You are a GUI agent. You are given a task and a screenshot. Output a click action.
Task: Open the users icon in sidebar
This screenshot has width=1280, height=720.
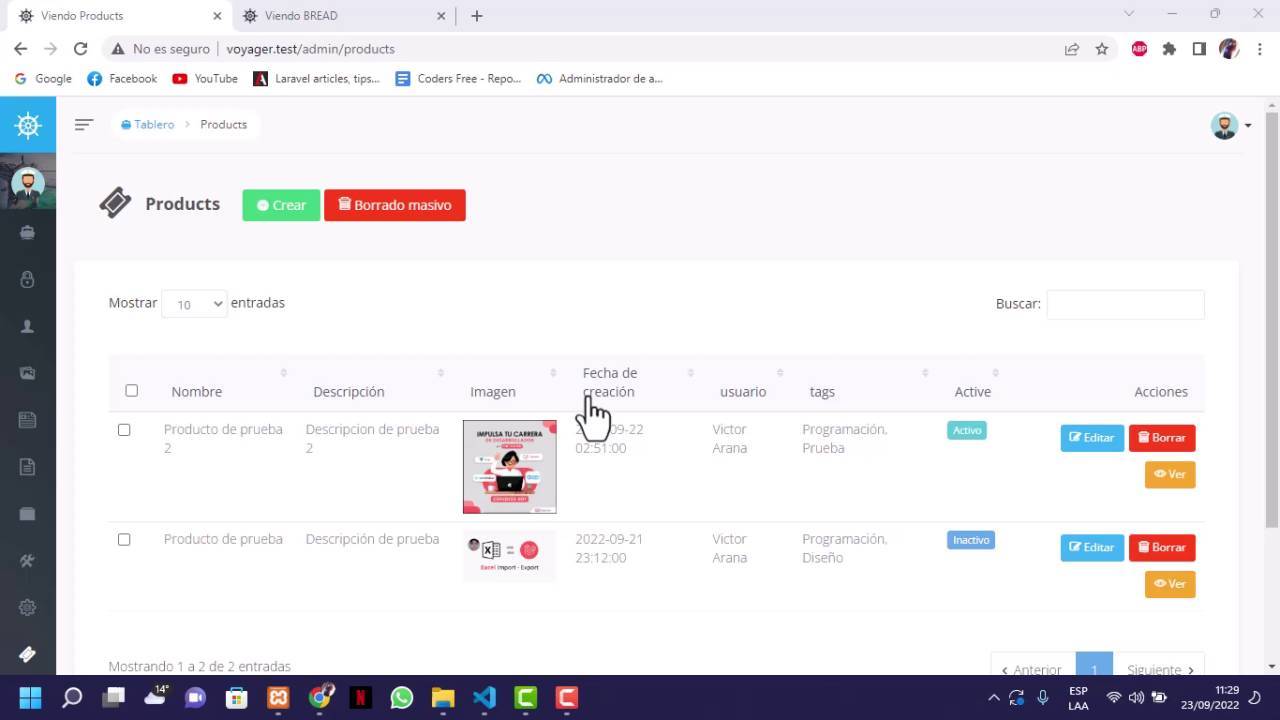tap(28, 326)
